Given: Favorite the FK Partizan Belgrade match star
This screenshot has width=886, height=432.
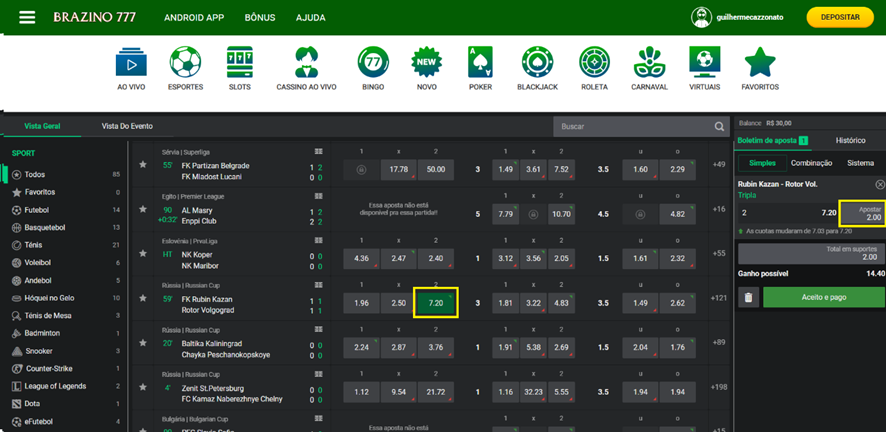Looking at the screenshot, I should [143, 164].
